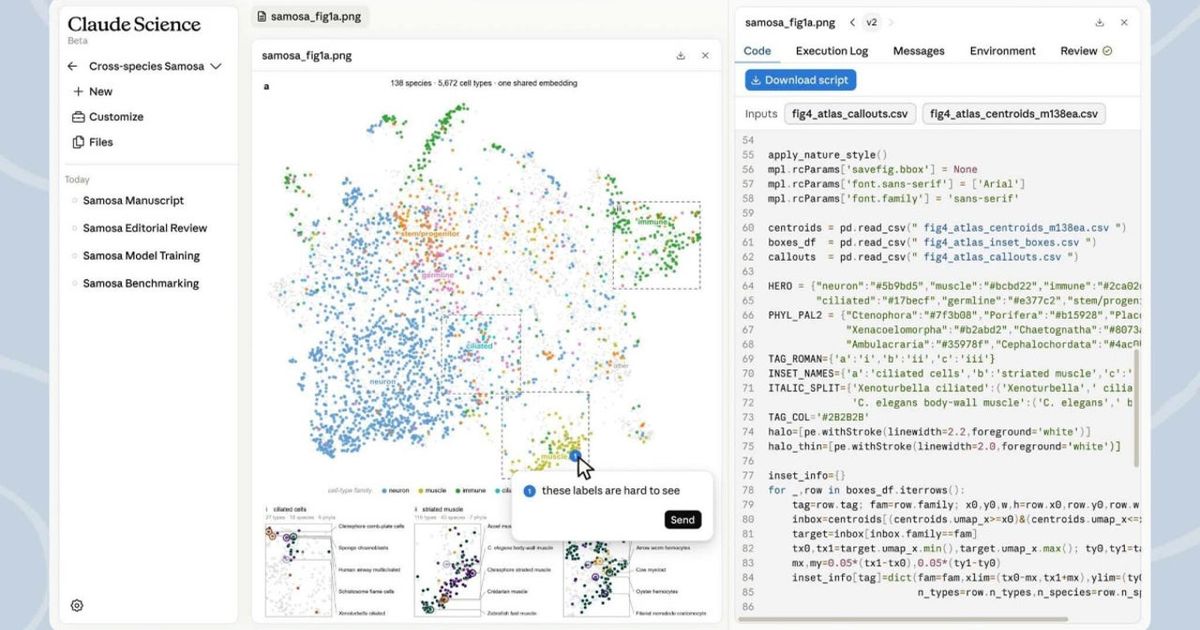Image resolution: width=1200 pixels, height=630 pixels.
Task: Send the comment with the Send button
Action: [682, 520]
